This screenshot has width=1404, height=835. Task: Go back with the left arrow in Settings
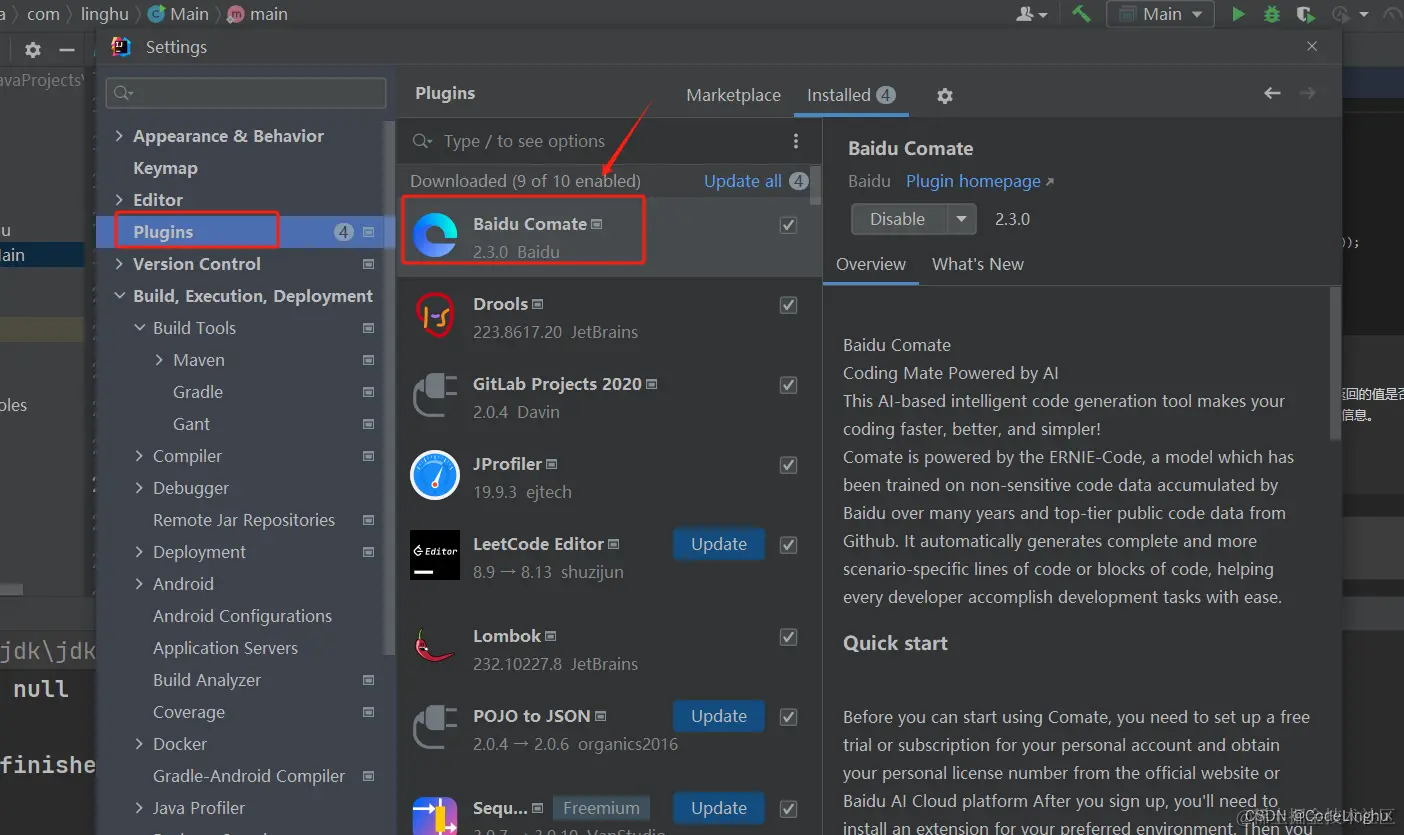(1272, 93)
